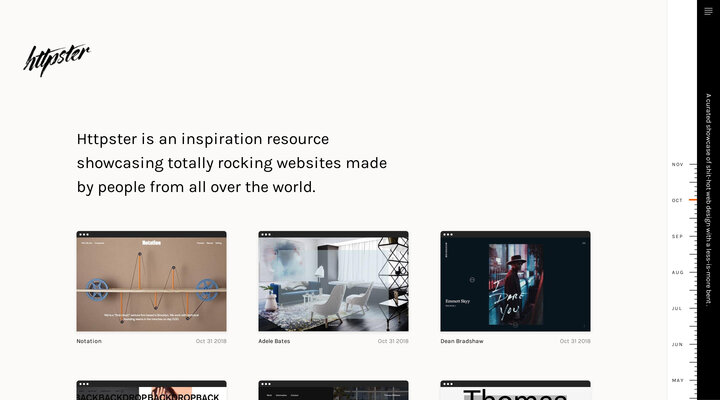Jump to AUG on the timeline
The width and height of the screenshot is (720, 400).
pyautogui.click(x=678, y=272)
